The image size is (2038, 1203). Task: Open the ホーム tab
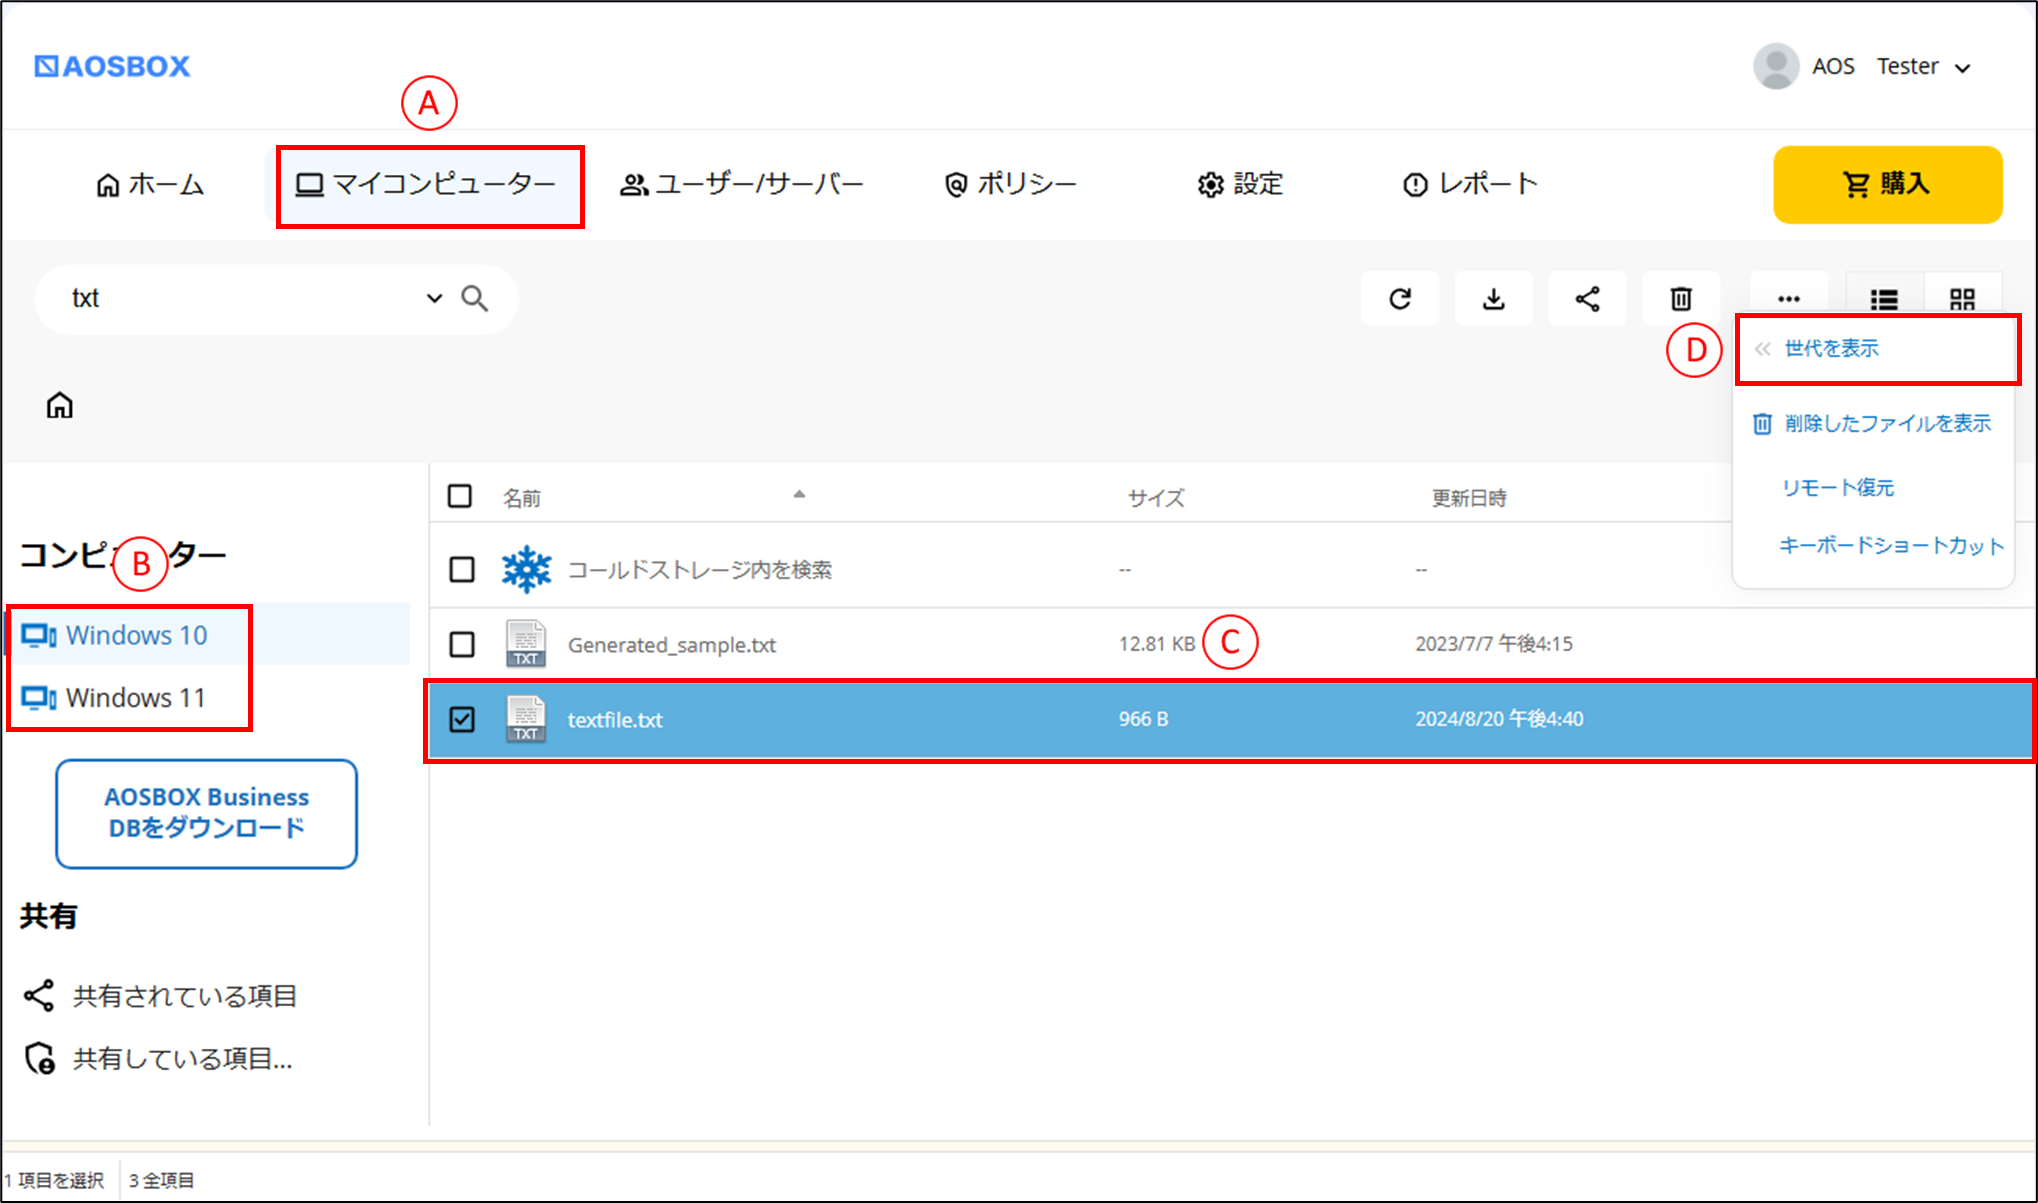(x=150, y=185)
